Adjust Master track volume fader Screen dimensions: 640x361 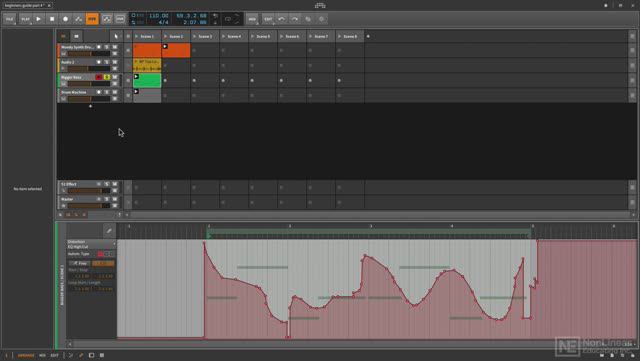coord(89,206)
